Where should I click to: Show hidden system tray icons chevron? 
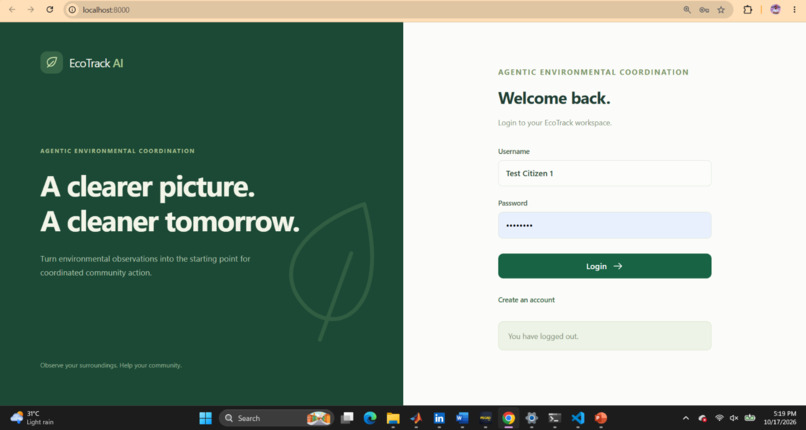(686, 418)
